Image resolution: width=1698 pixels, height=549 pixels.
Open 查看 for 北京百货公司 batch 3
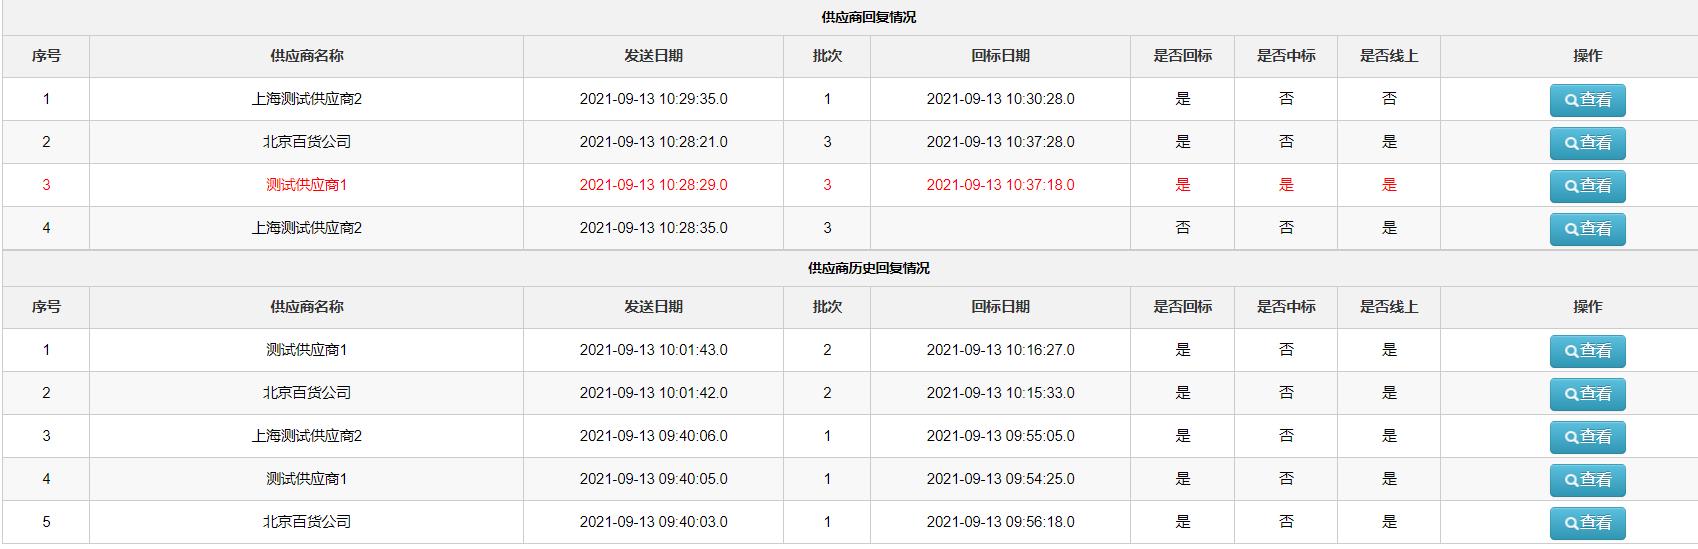tap(1587, 143)
